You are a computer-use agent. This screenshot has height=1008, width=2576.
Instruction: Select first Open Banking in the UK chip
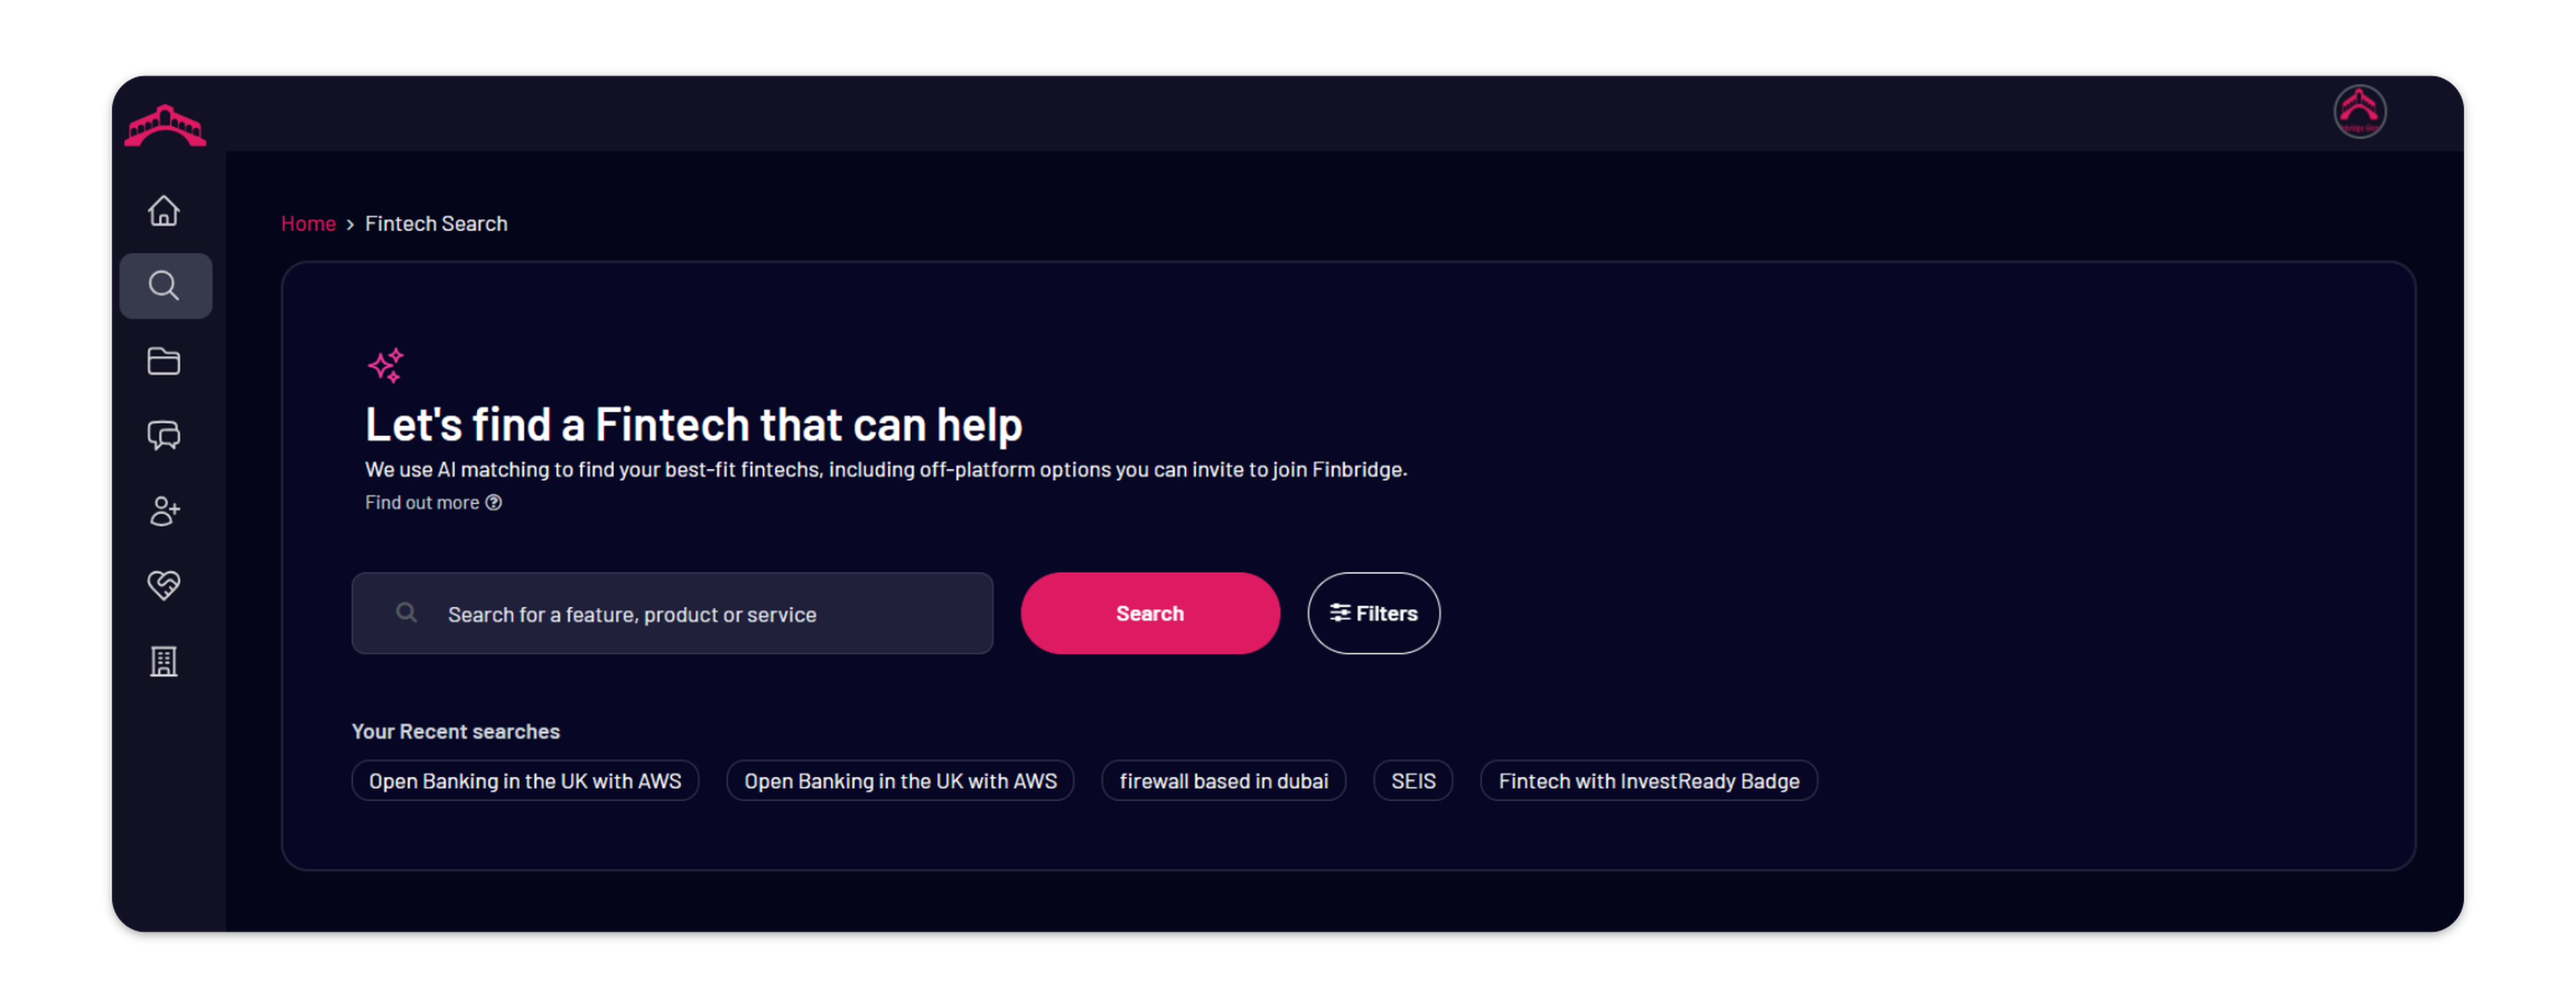pyautogui.click(x=525, y=781)
